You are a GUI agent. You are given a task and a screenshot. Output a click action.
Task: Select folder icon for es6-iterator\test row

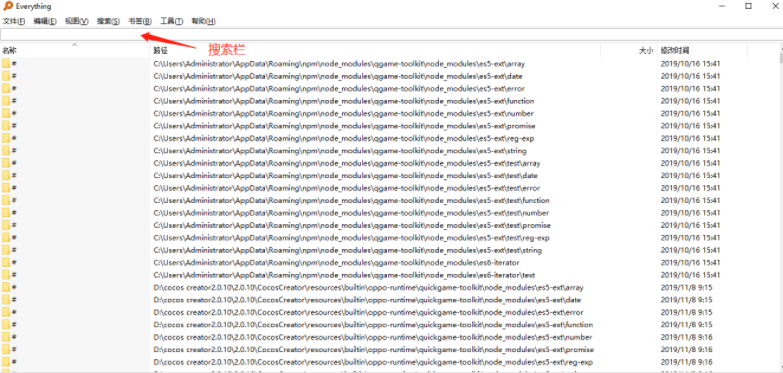click(x=6, y=275)
